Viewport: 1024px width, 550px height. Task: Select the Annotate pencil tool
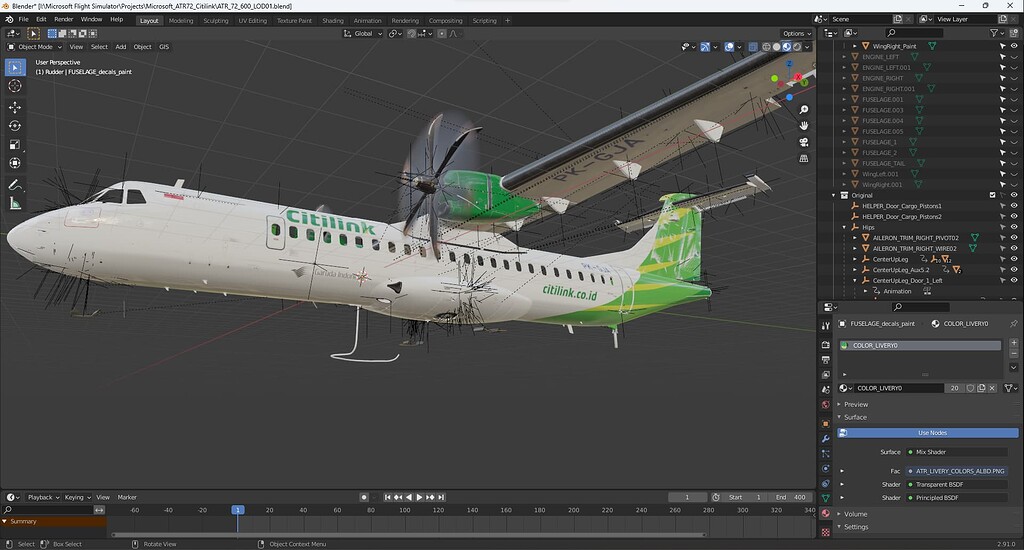coord(15,185)
